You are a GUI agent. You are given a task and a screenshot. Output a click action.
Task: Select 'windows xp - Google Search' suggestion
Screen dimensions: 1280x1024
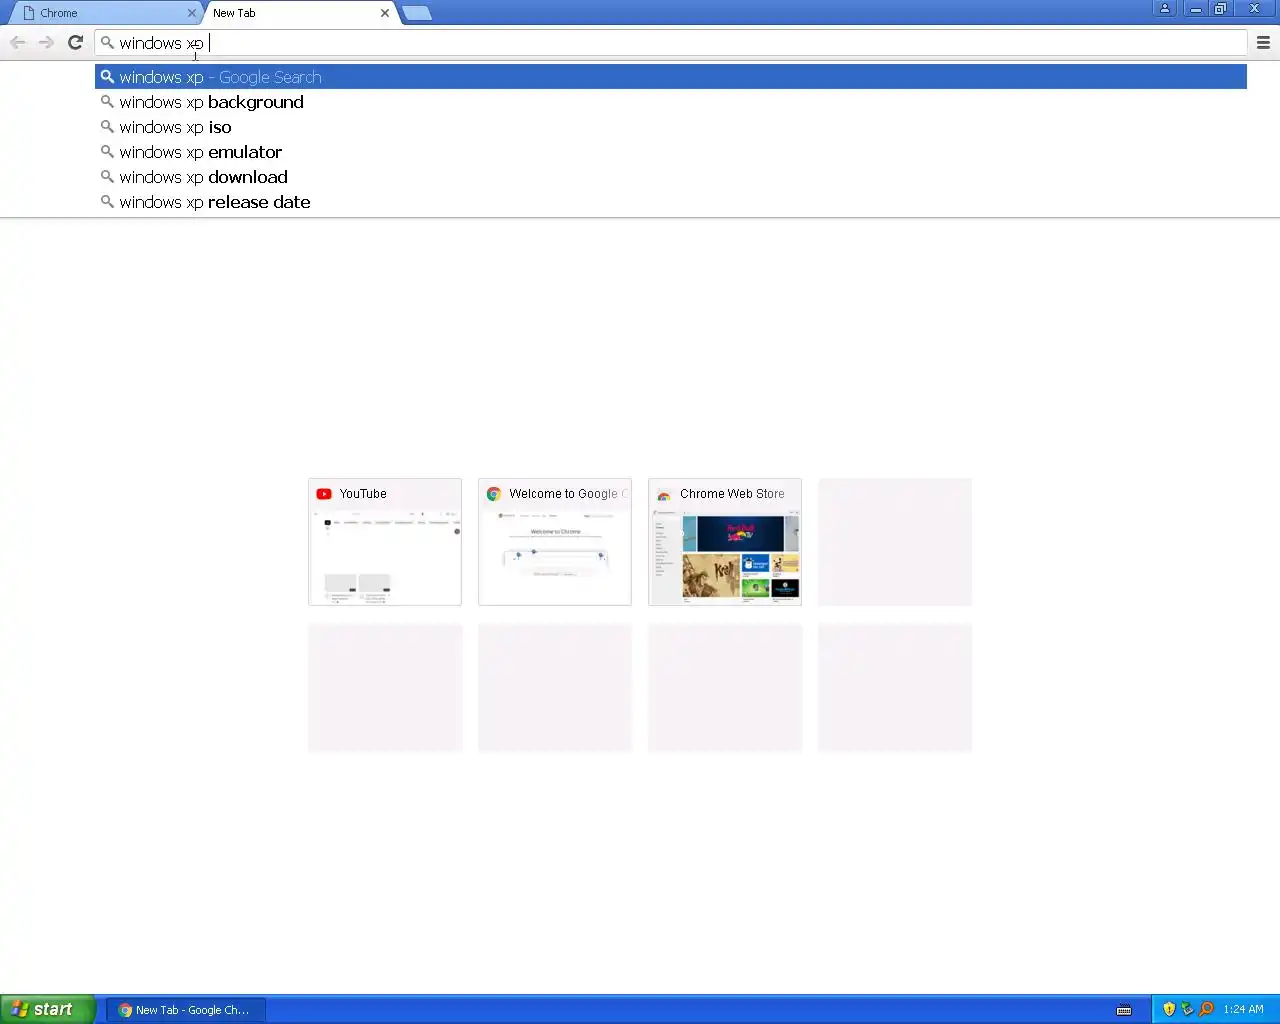point(671,77)
